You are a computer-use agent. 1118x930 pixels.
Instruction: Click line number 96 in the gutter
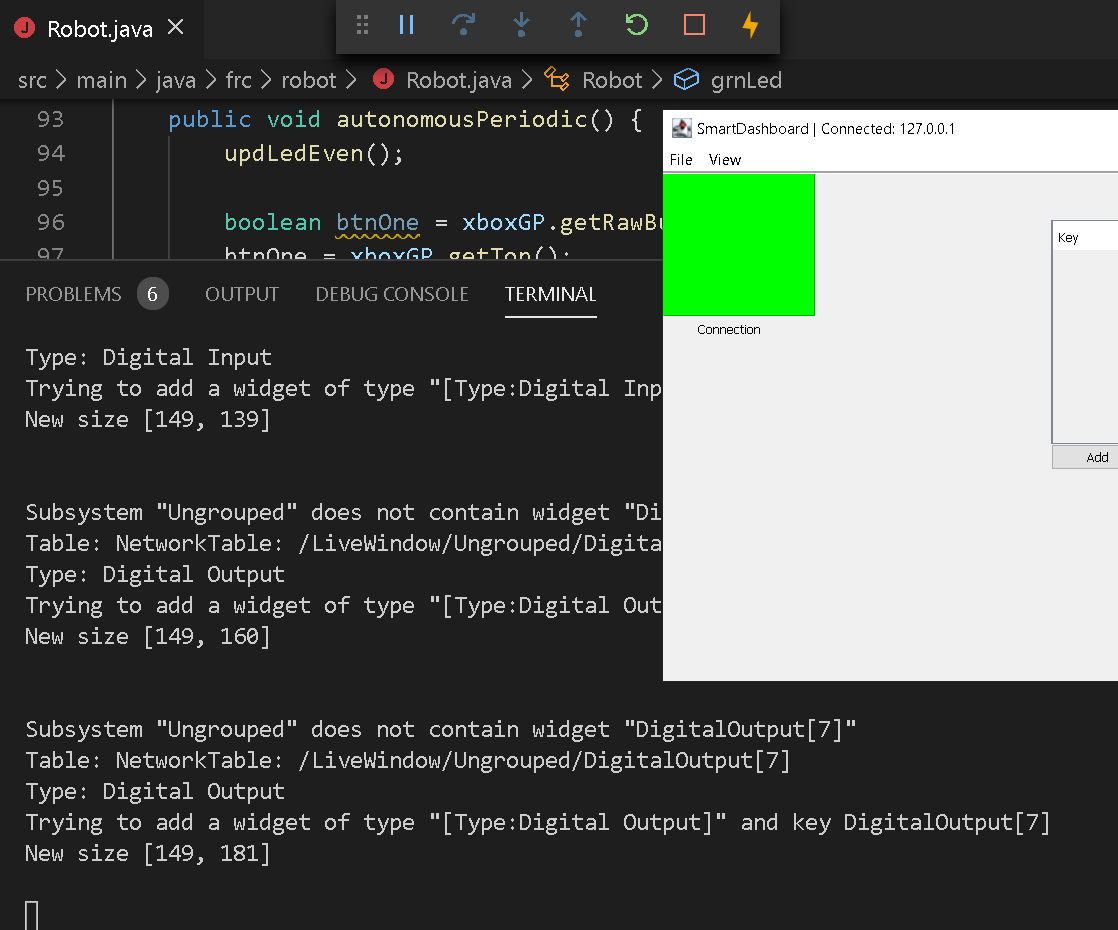pos(51,223)
